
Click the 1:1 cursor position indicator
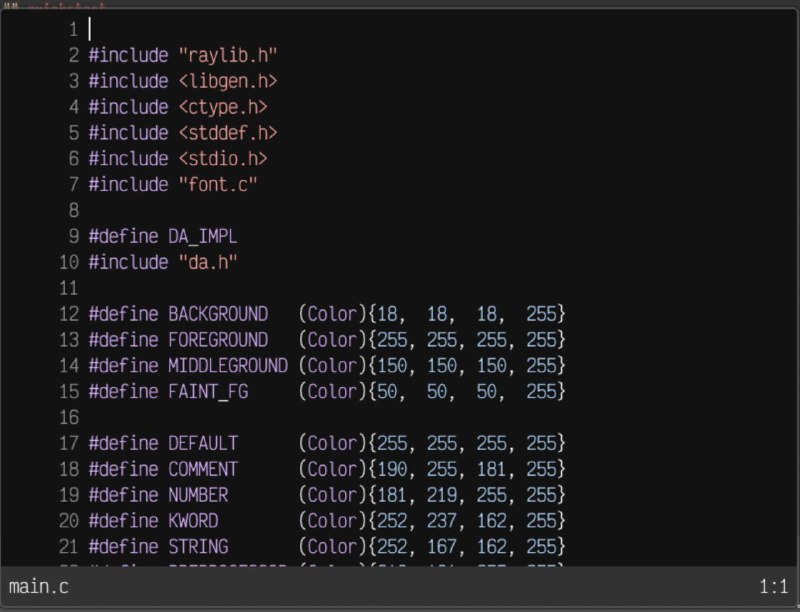pos(773,586)
